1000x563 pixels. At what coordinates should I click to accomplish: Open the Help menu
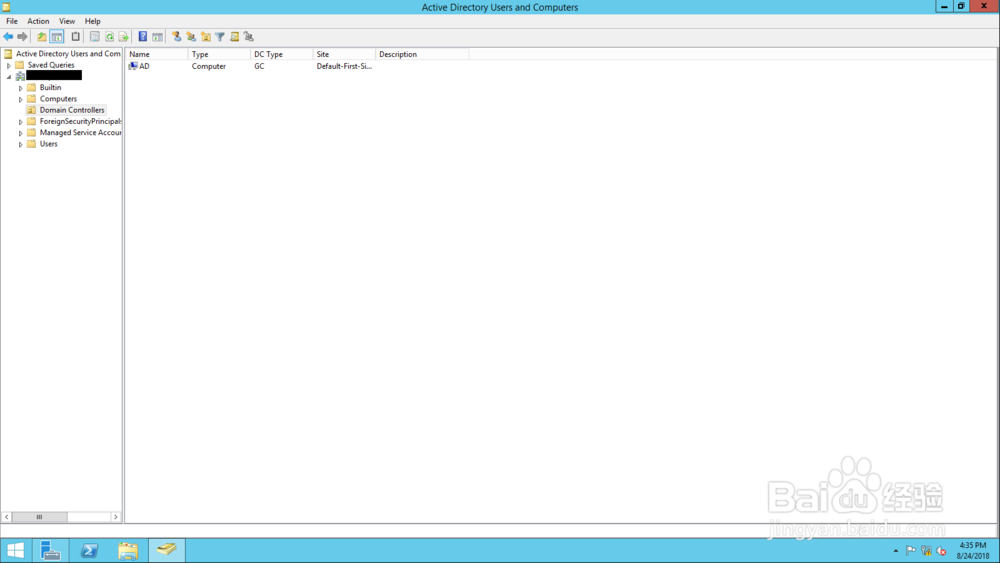92,21
